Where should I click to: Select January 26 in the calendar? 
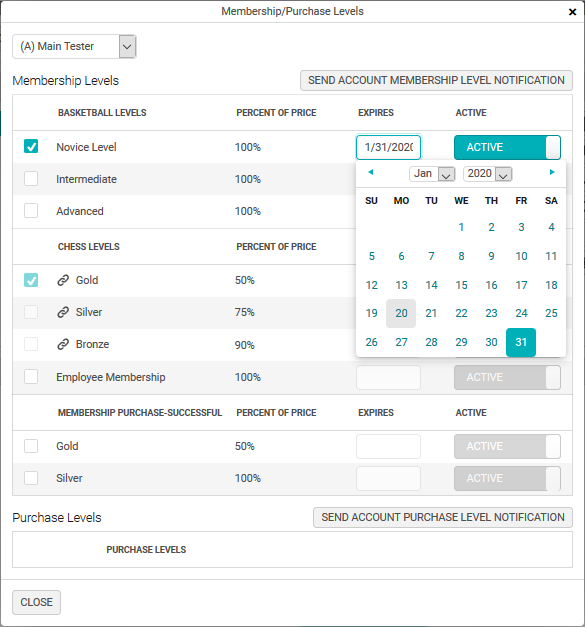pos(371,342)
